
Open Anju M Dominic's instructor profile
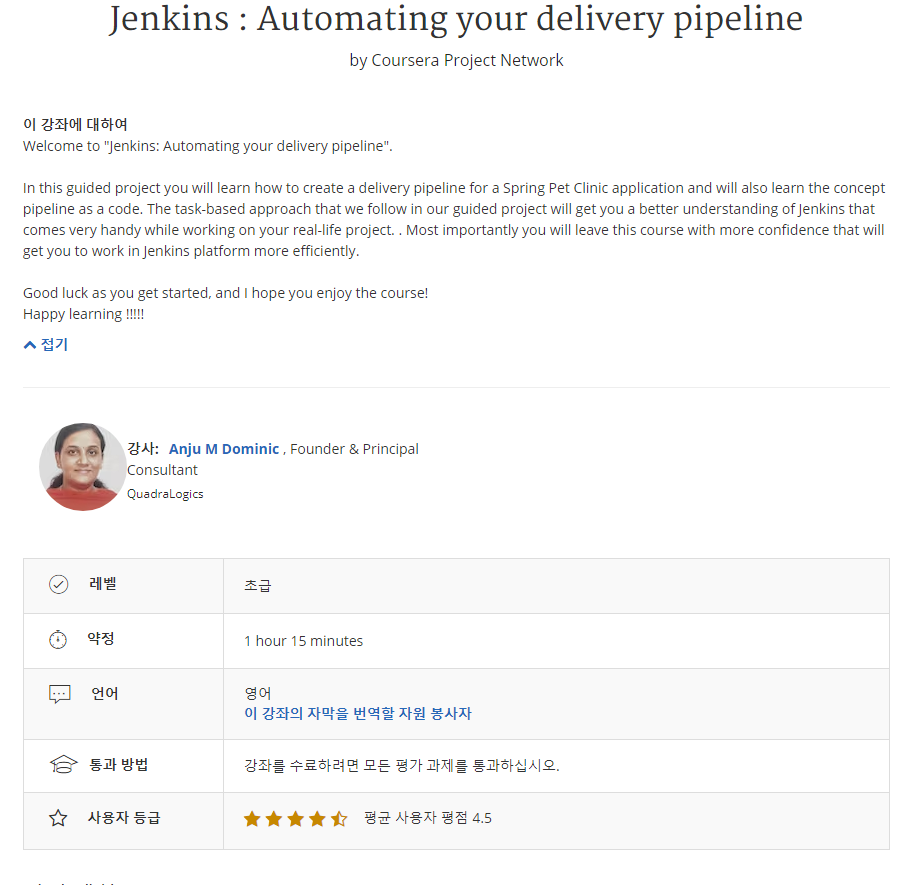[224, 449]
